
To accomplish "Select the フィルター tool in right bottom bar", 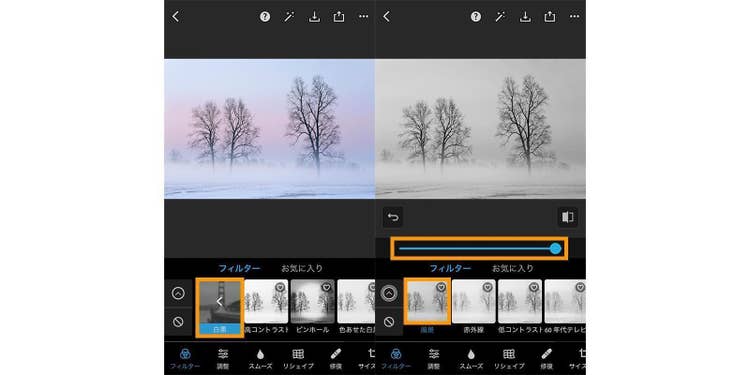I will 395,360.
